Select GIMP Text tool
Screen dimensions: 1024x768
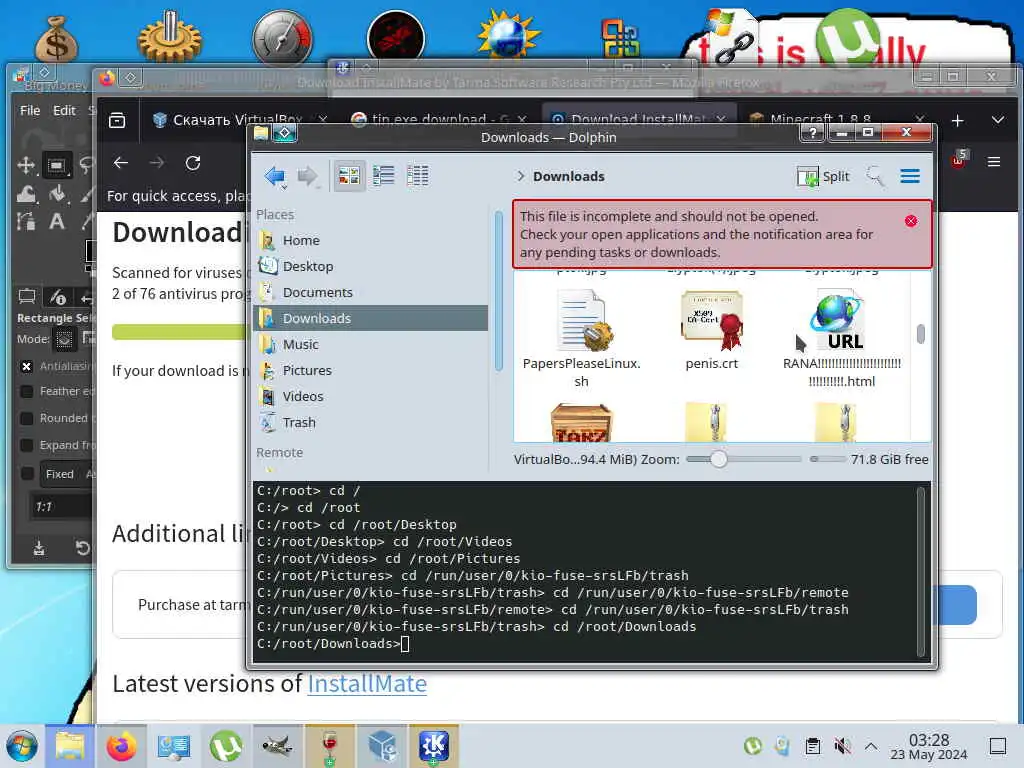(x=57, y=221)
